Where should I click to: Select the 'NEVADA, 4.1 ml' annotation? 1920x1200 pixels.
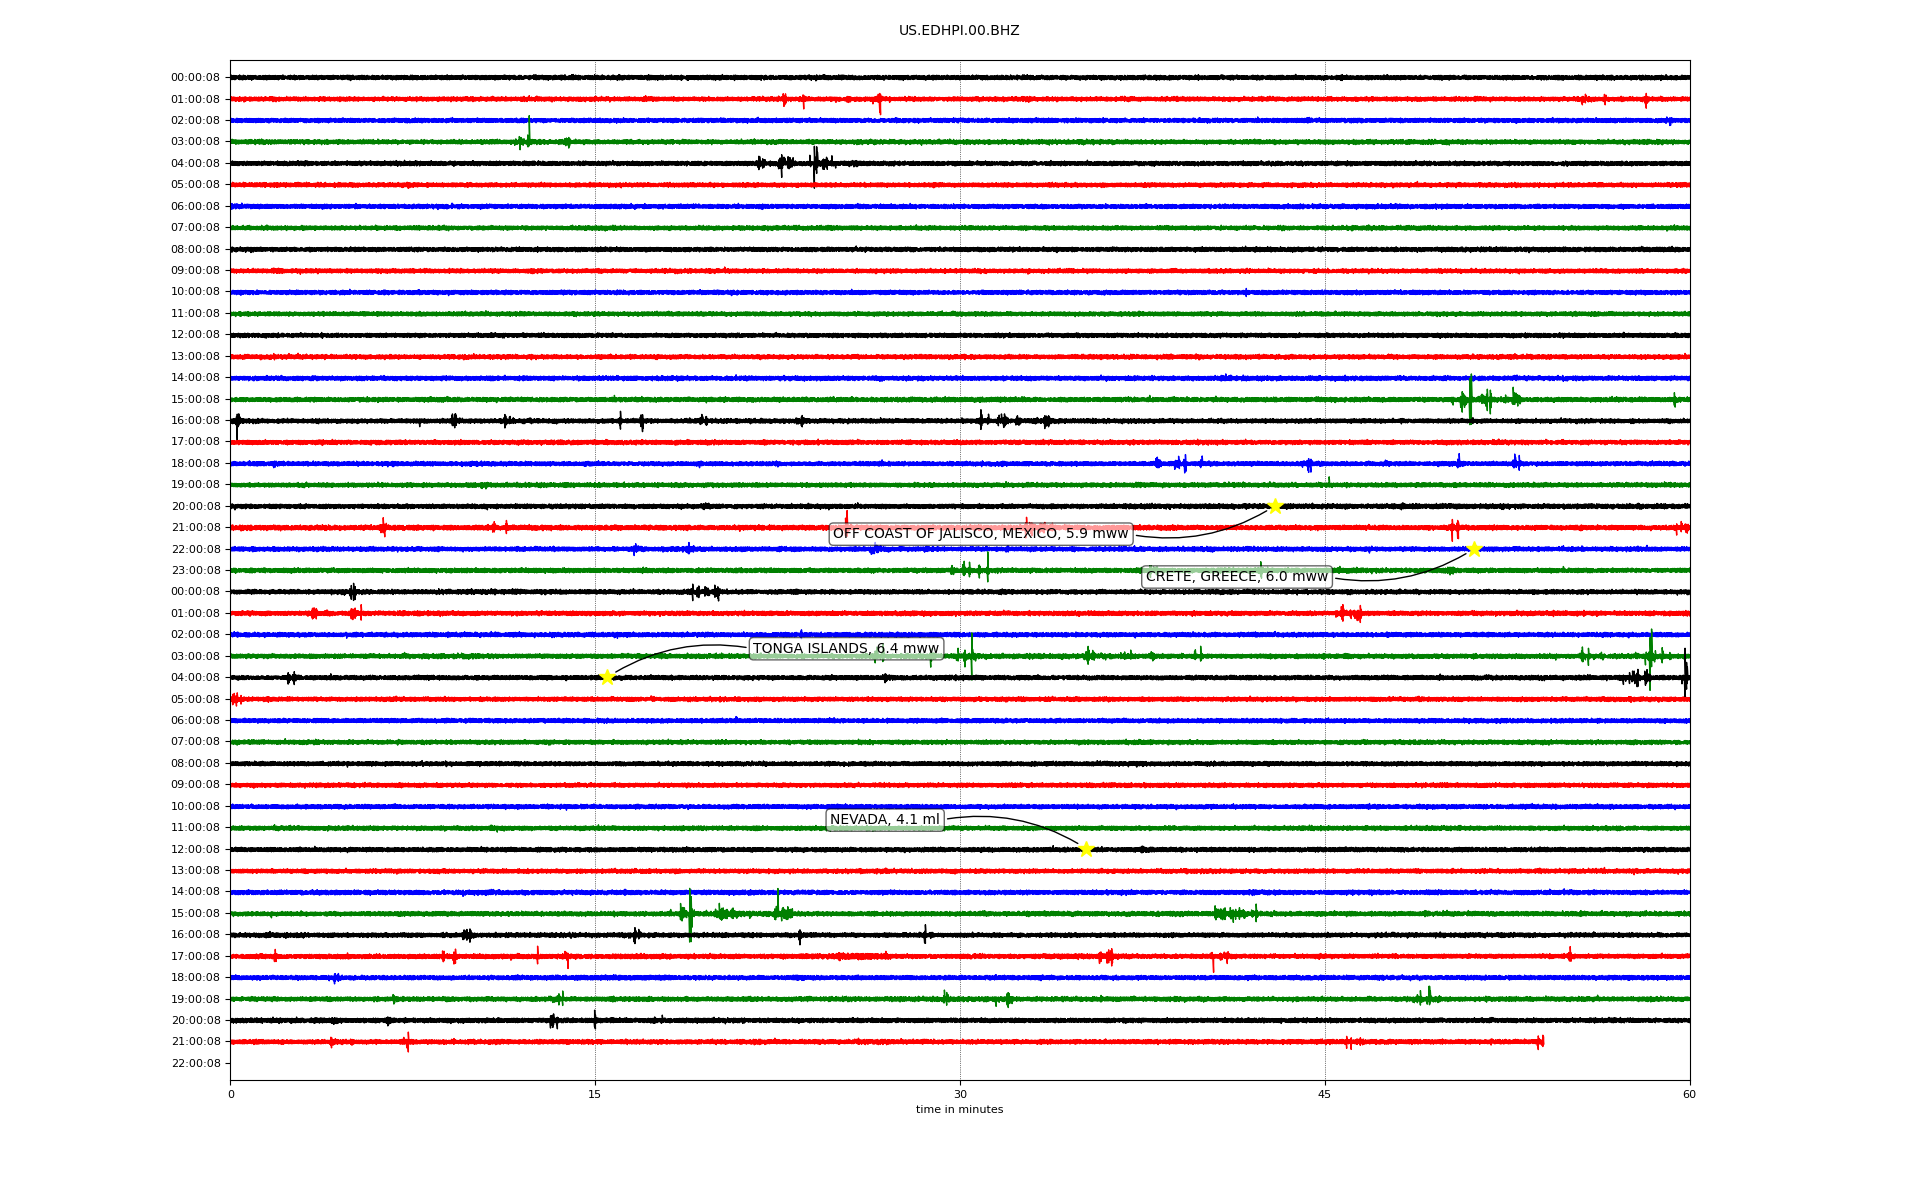click(885, 820)
